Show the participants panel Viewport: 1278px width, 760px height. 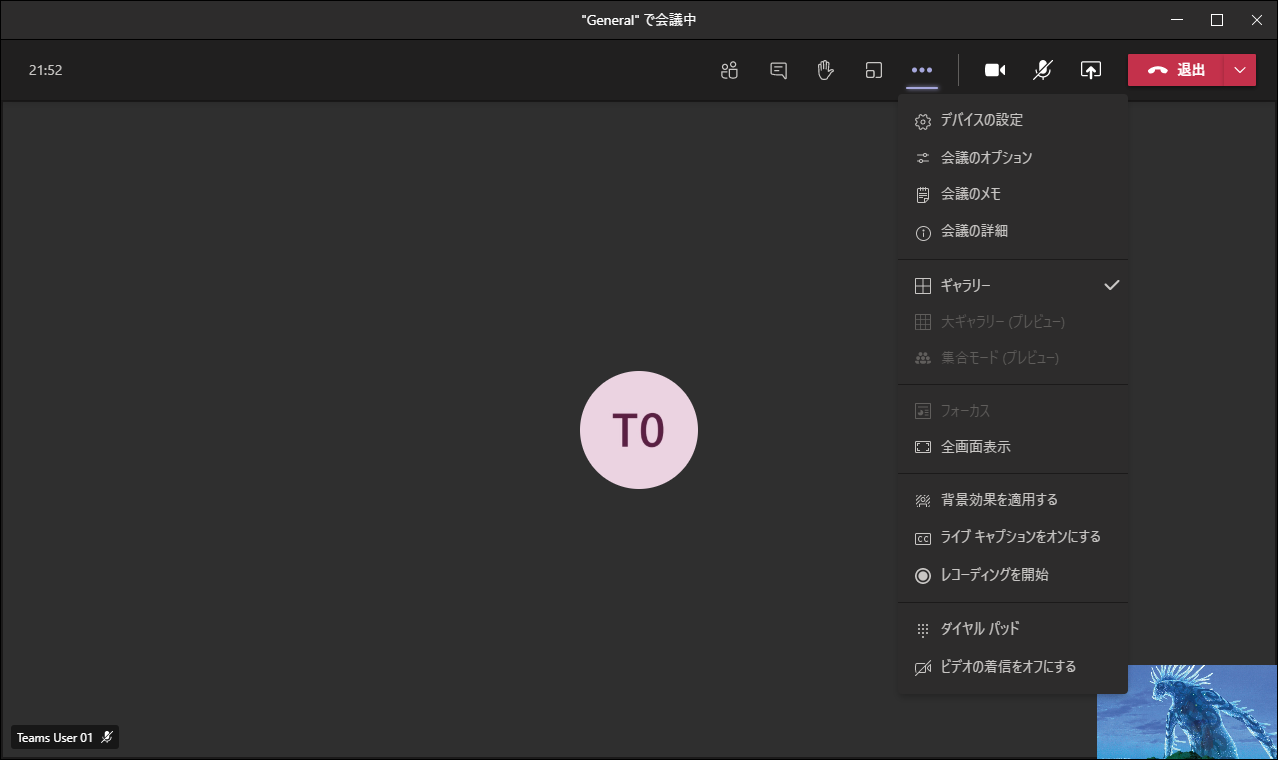click(x=729, y=70)
